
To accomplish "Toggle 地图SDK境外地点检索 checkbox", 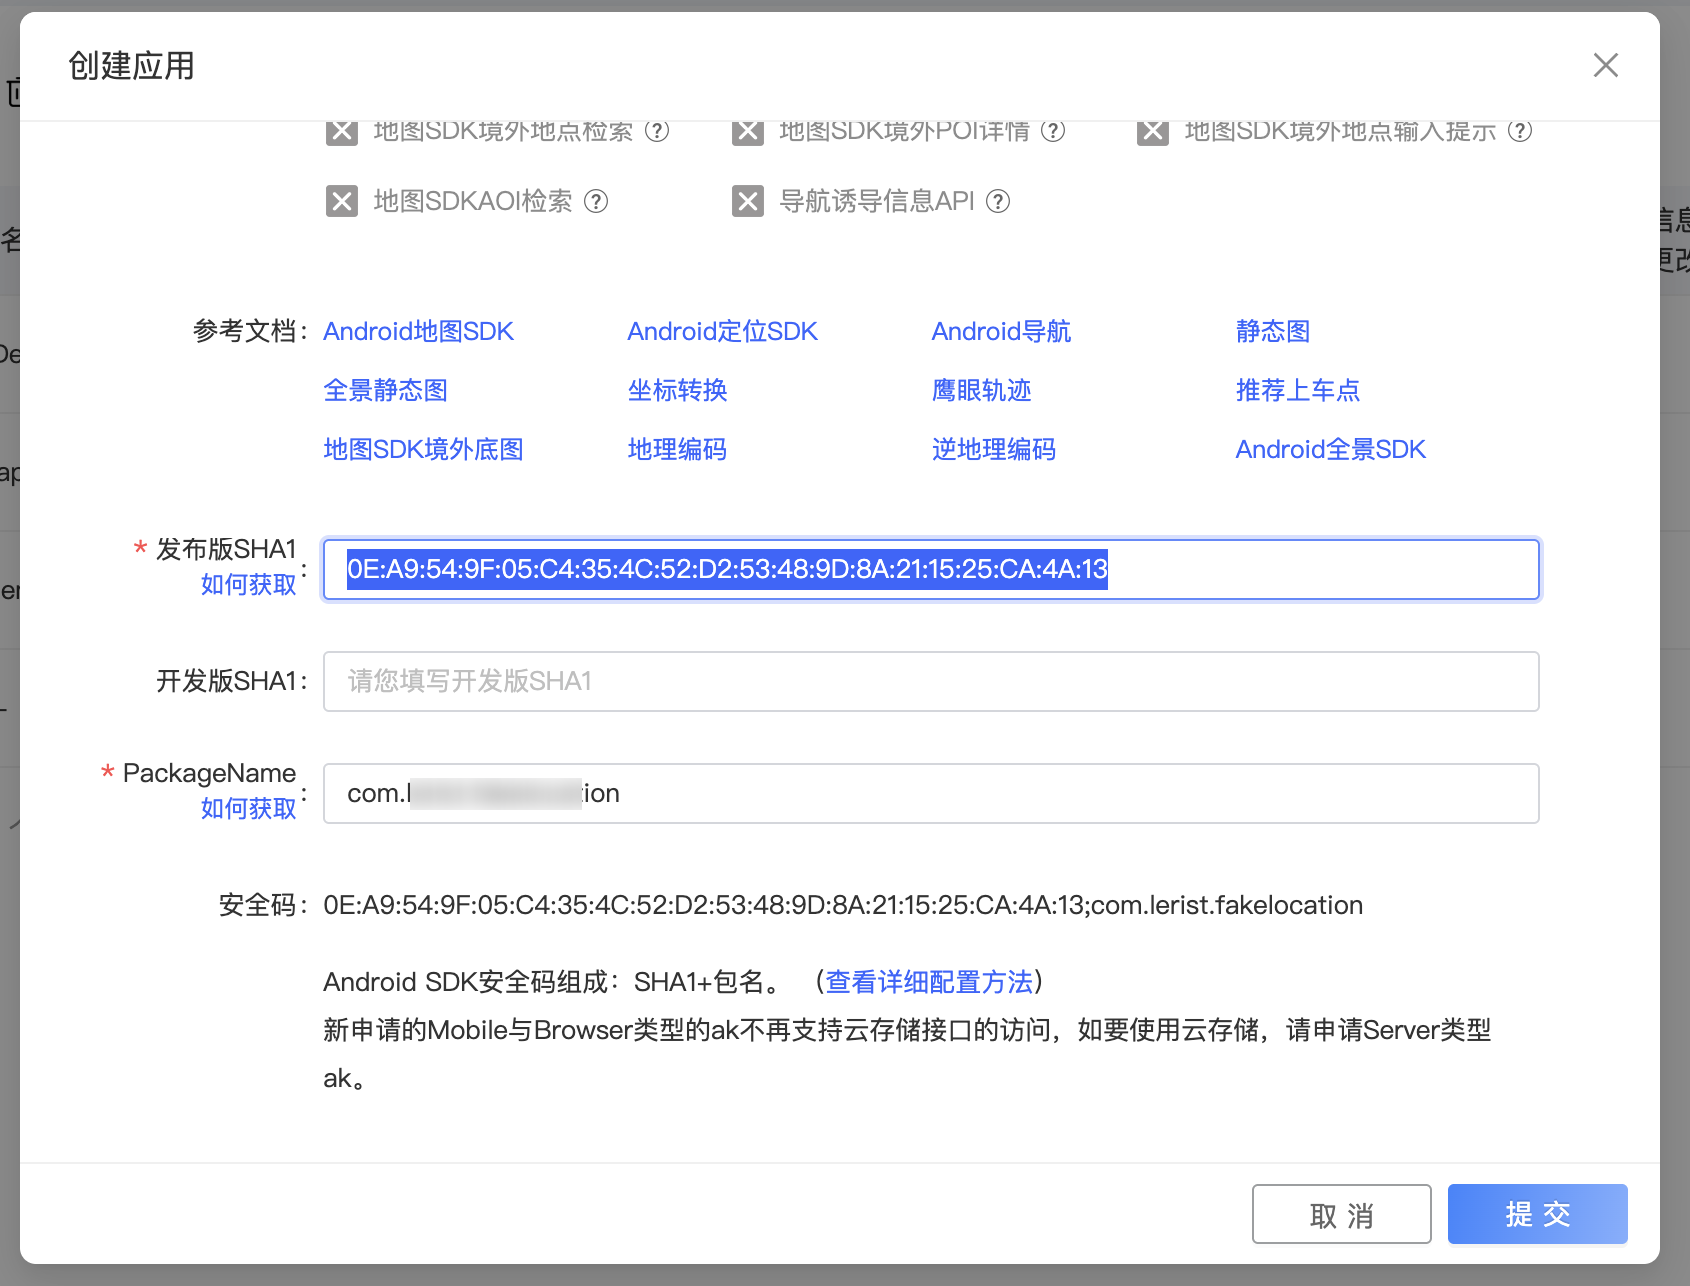I will (342, 132).
